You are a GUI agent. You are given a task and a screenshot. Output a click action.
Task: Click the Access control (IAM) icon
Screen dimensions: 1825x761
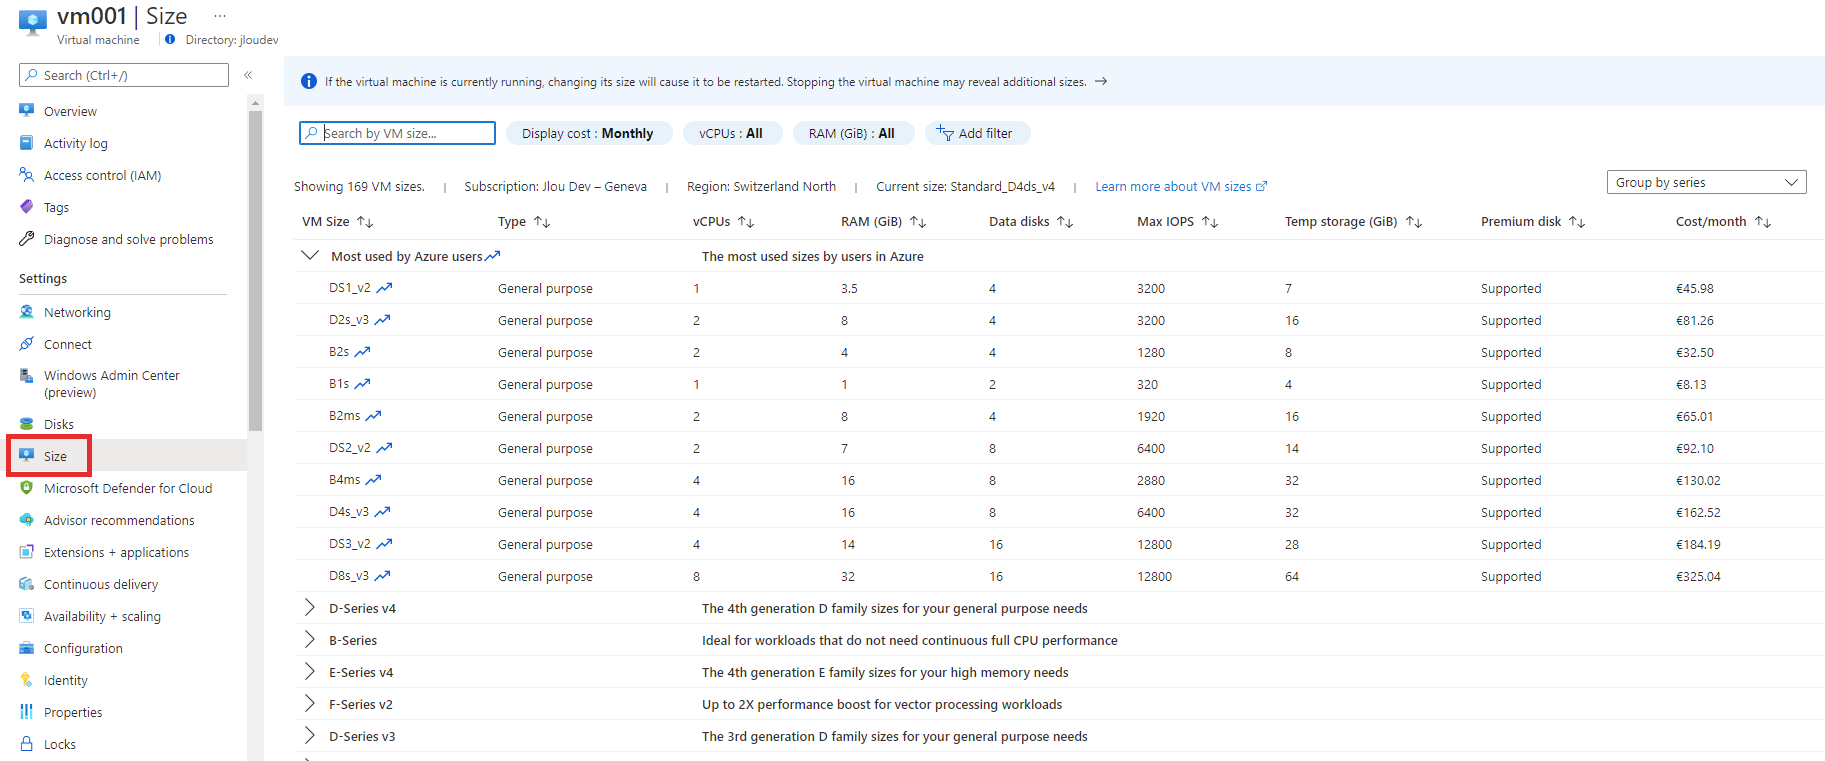[x=27, y=175]
